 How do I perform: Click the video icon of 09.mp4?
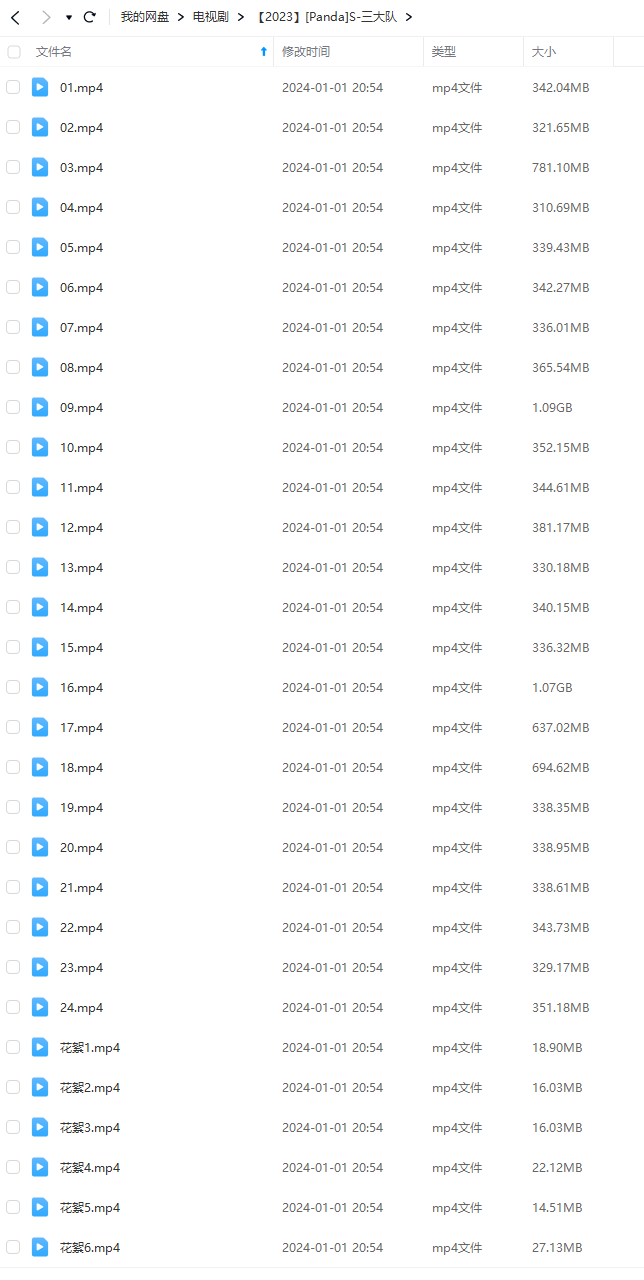click(x=40, y=407)
